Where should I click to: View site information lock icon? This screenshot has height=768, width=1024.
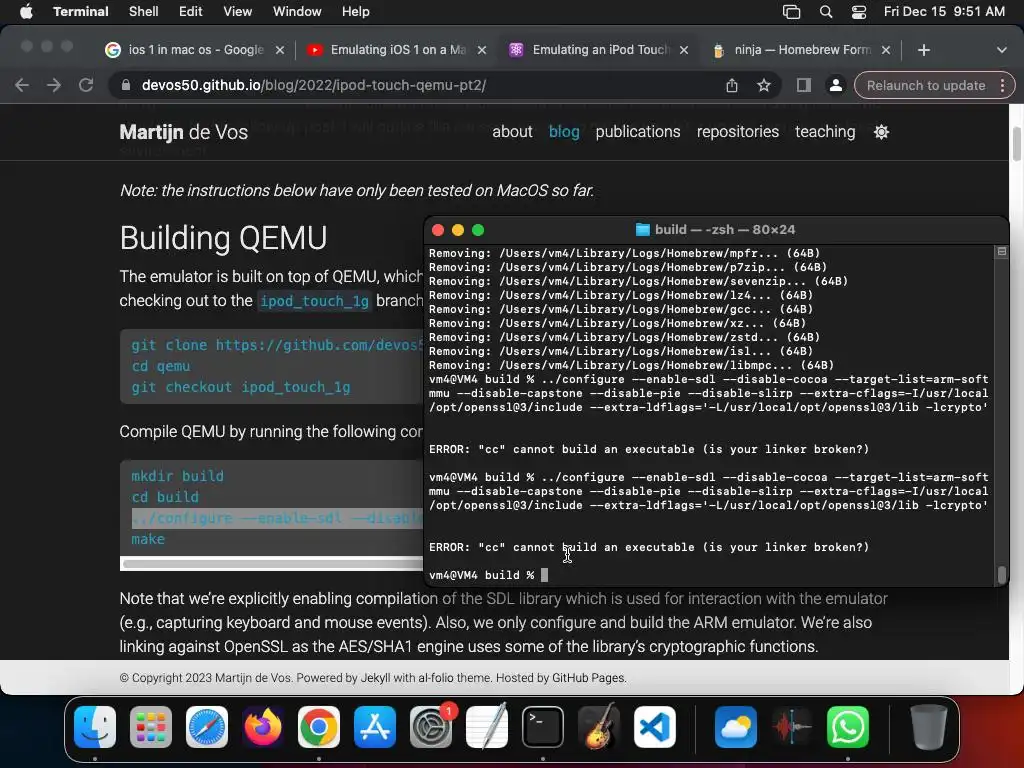pos(126,85)
